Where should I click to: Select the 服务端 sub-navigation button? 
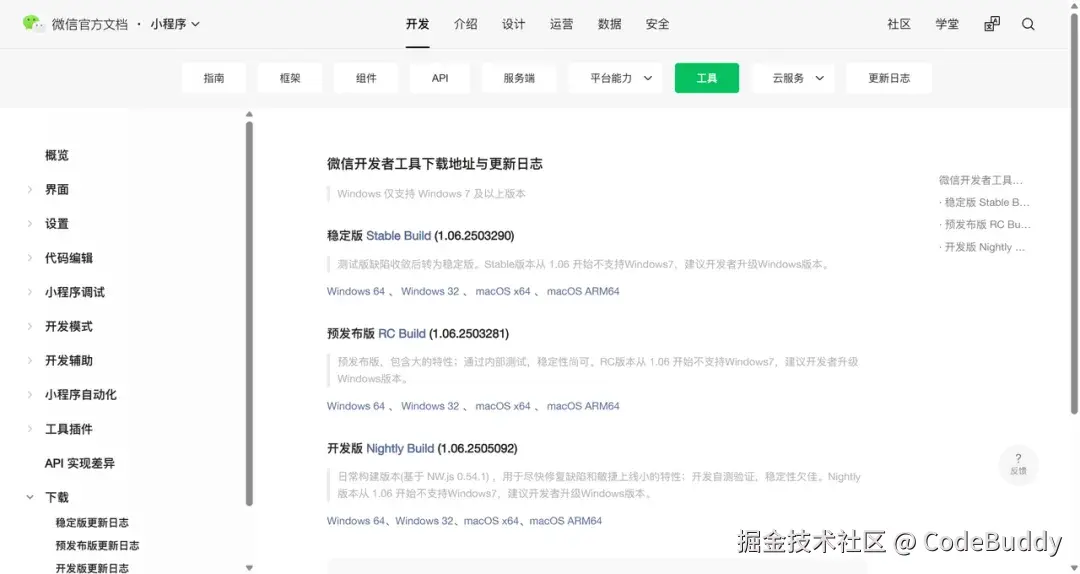point(519,78)
